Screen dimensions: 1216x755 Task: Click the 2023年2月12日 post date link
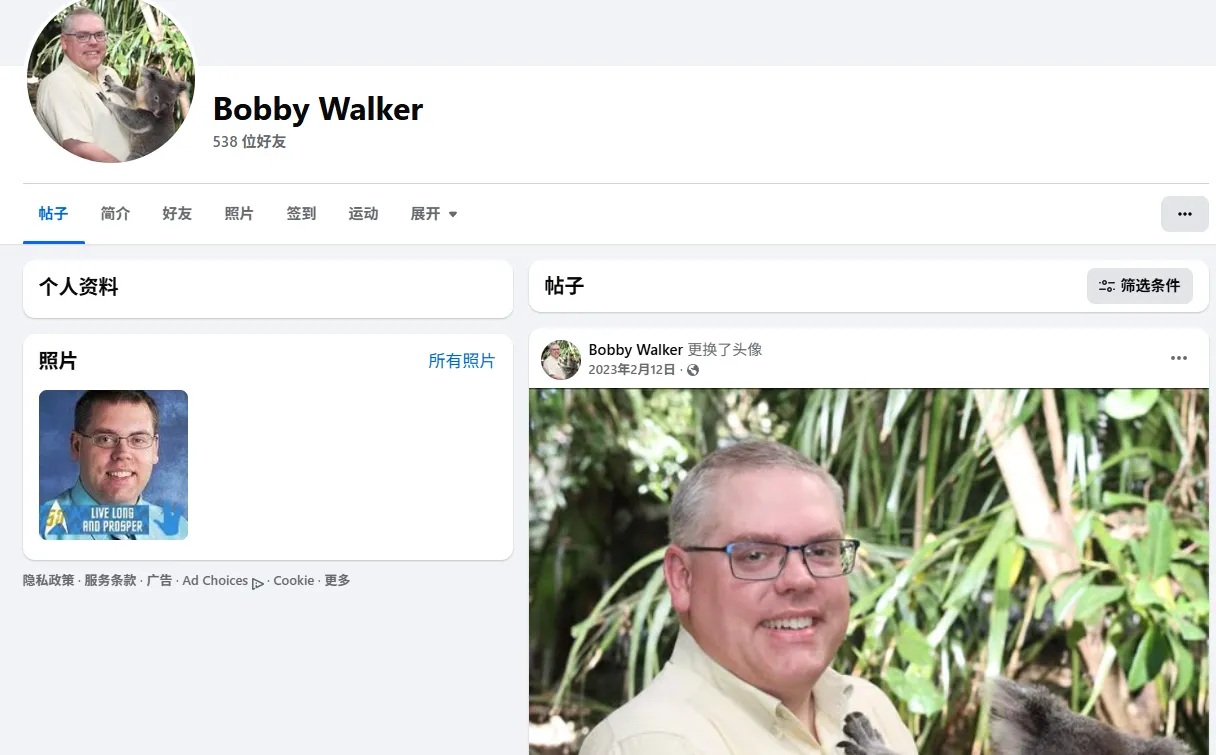click(632, 370)
